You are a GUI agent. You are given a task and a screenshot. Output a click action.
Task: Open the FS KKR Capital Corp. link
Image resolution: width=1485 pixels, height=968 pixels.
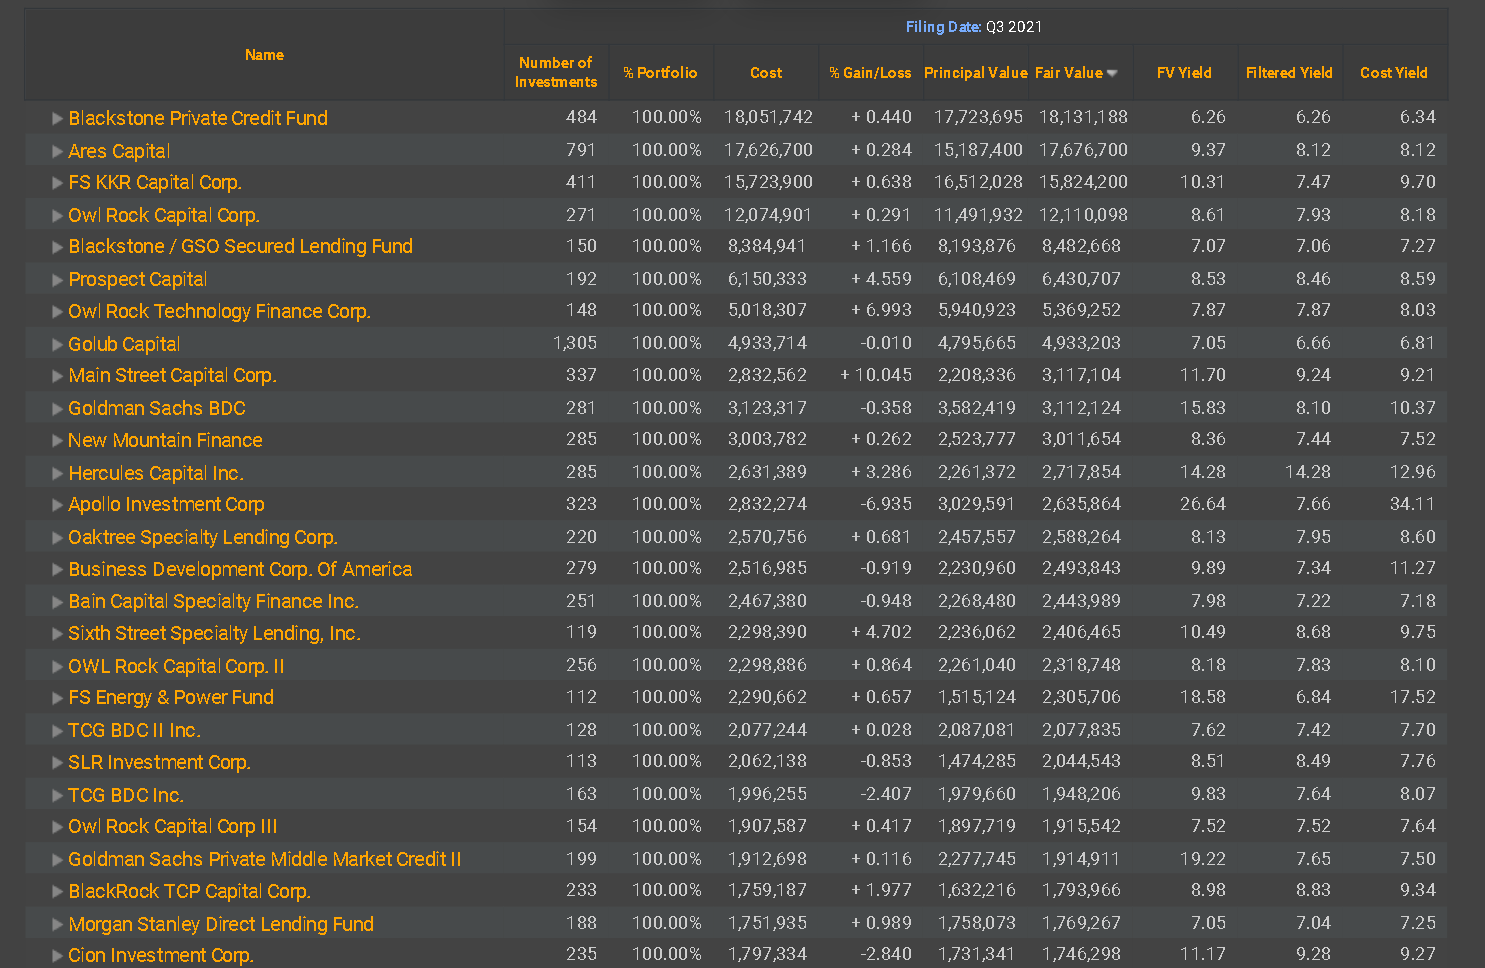[154, 183]
